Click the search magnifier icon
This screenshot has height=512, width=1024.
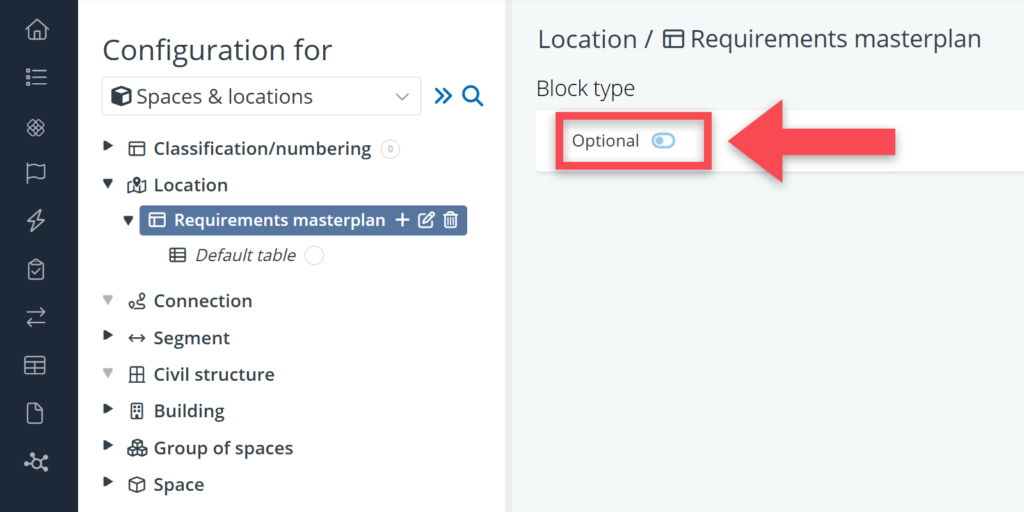click(x=473, y=96)
